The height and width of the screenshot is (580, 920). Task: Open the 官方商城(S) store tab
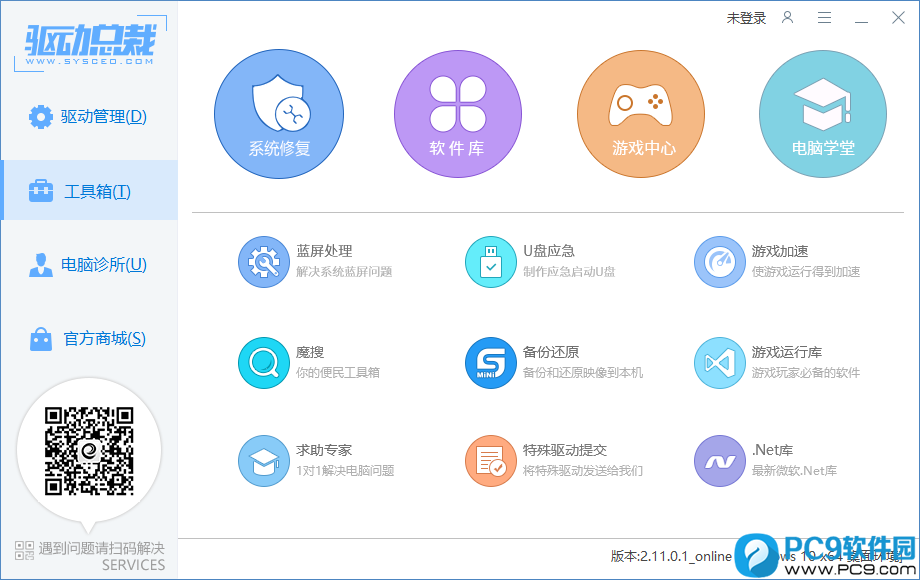pos(89,339)
